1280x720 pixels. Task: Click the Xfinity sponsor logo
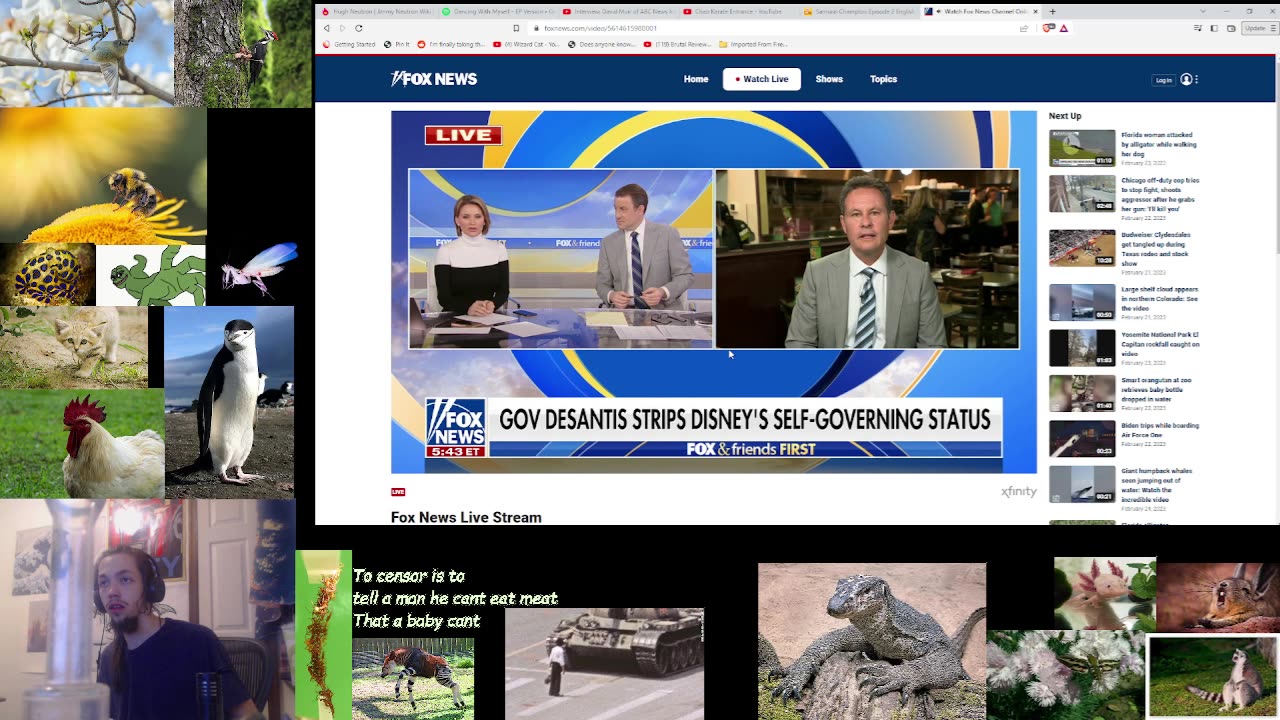pos(1019,492)
